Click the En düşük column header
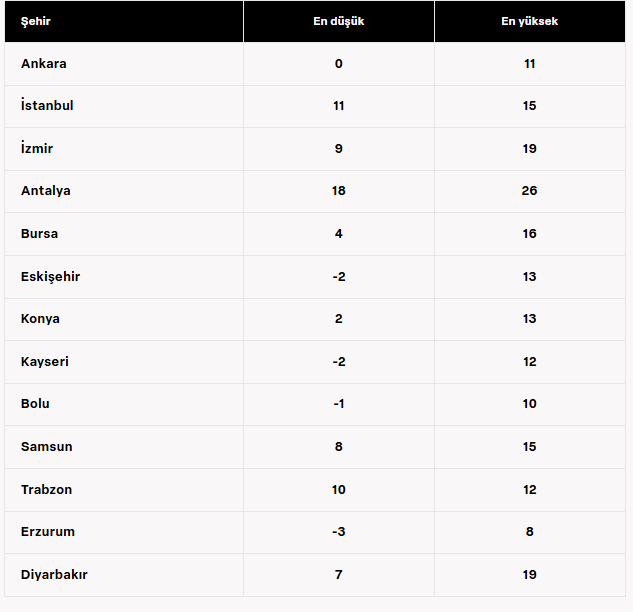633x612 pixels. tap(338, 21)
